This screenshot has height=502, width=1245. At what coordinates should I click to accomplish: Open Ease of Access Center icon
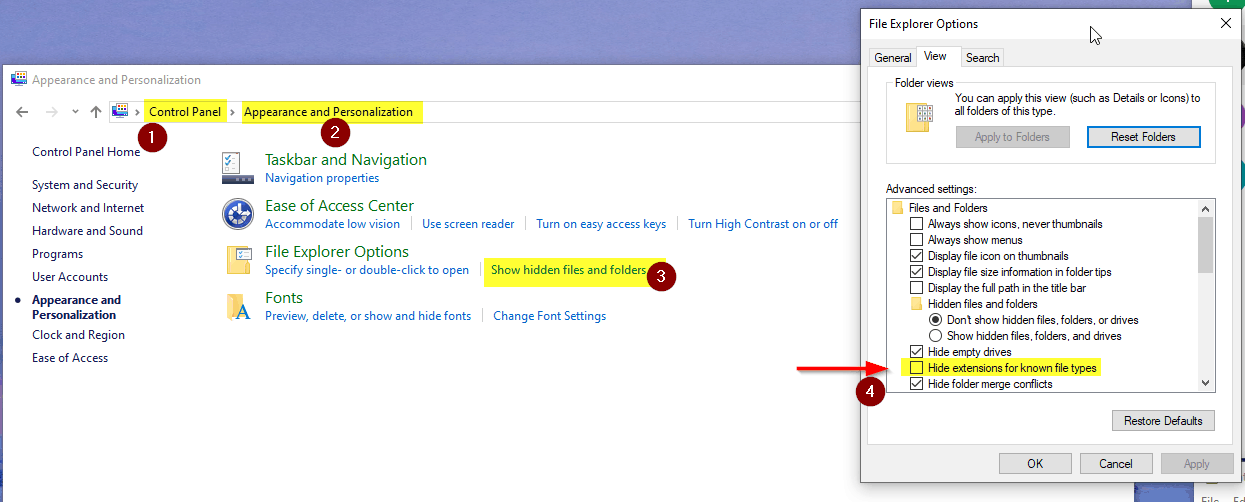click(x=238, y=213)
